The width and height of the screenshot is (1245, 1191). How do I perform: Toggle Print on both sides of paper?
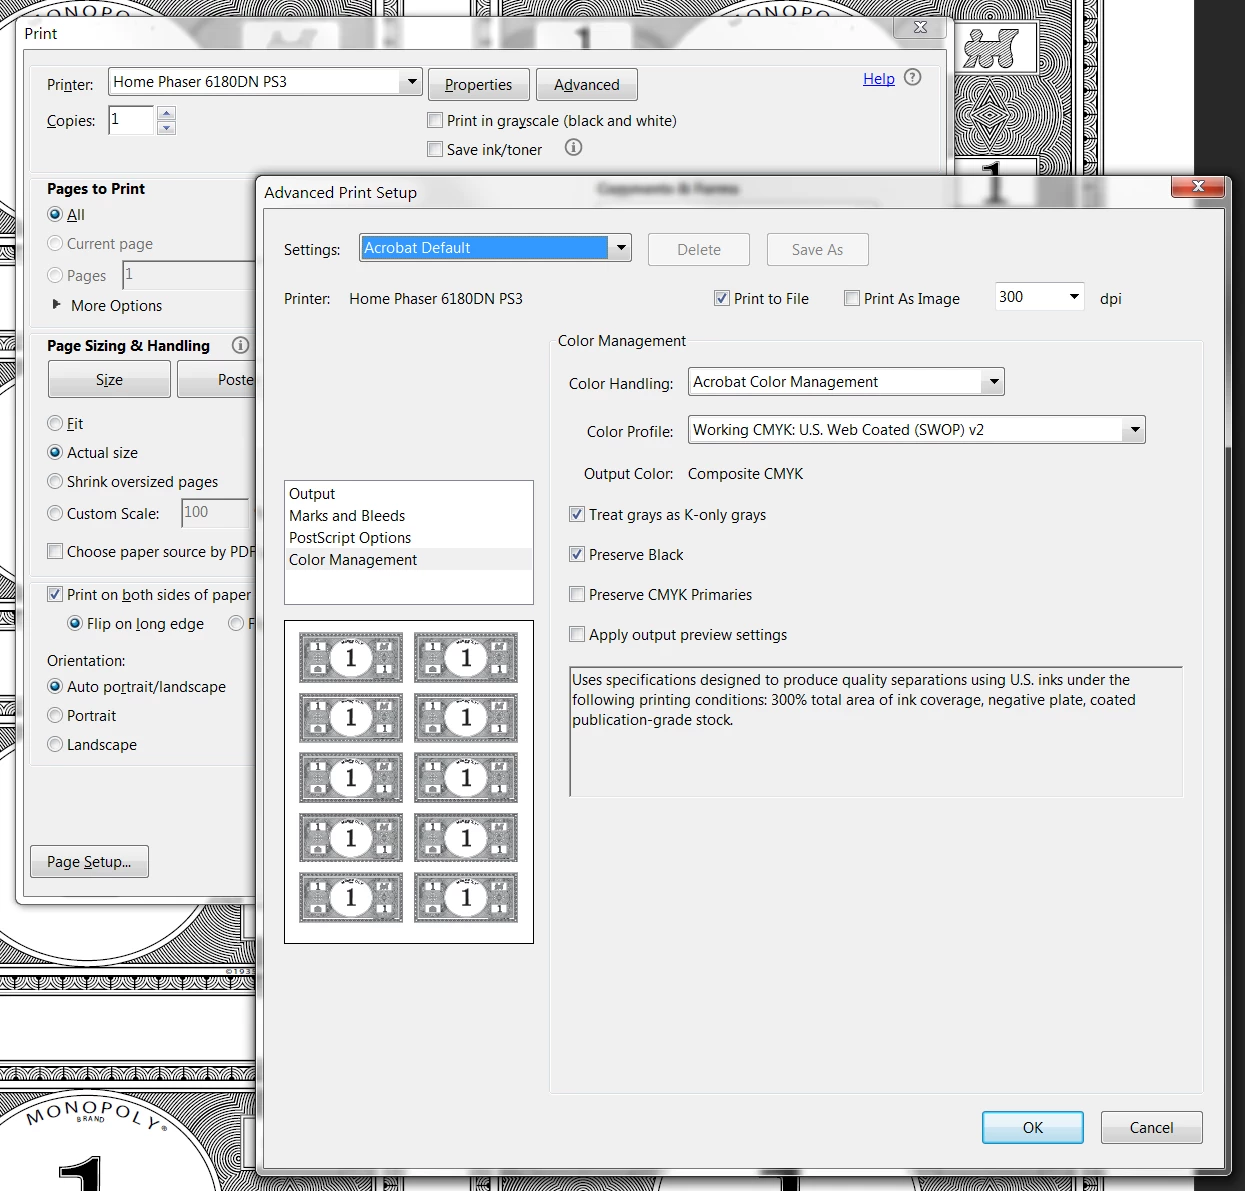(55, 594)
